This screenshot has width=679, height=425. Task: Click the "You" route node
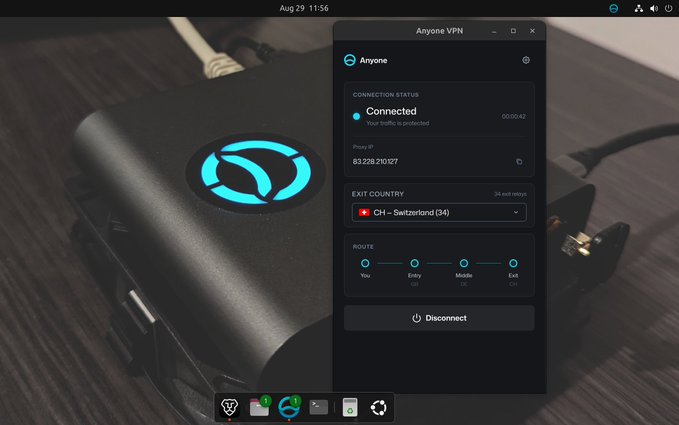click(365, 263)
